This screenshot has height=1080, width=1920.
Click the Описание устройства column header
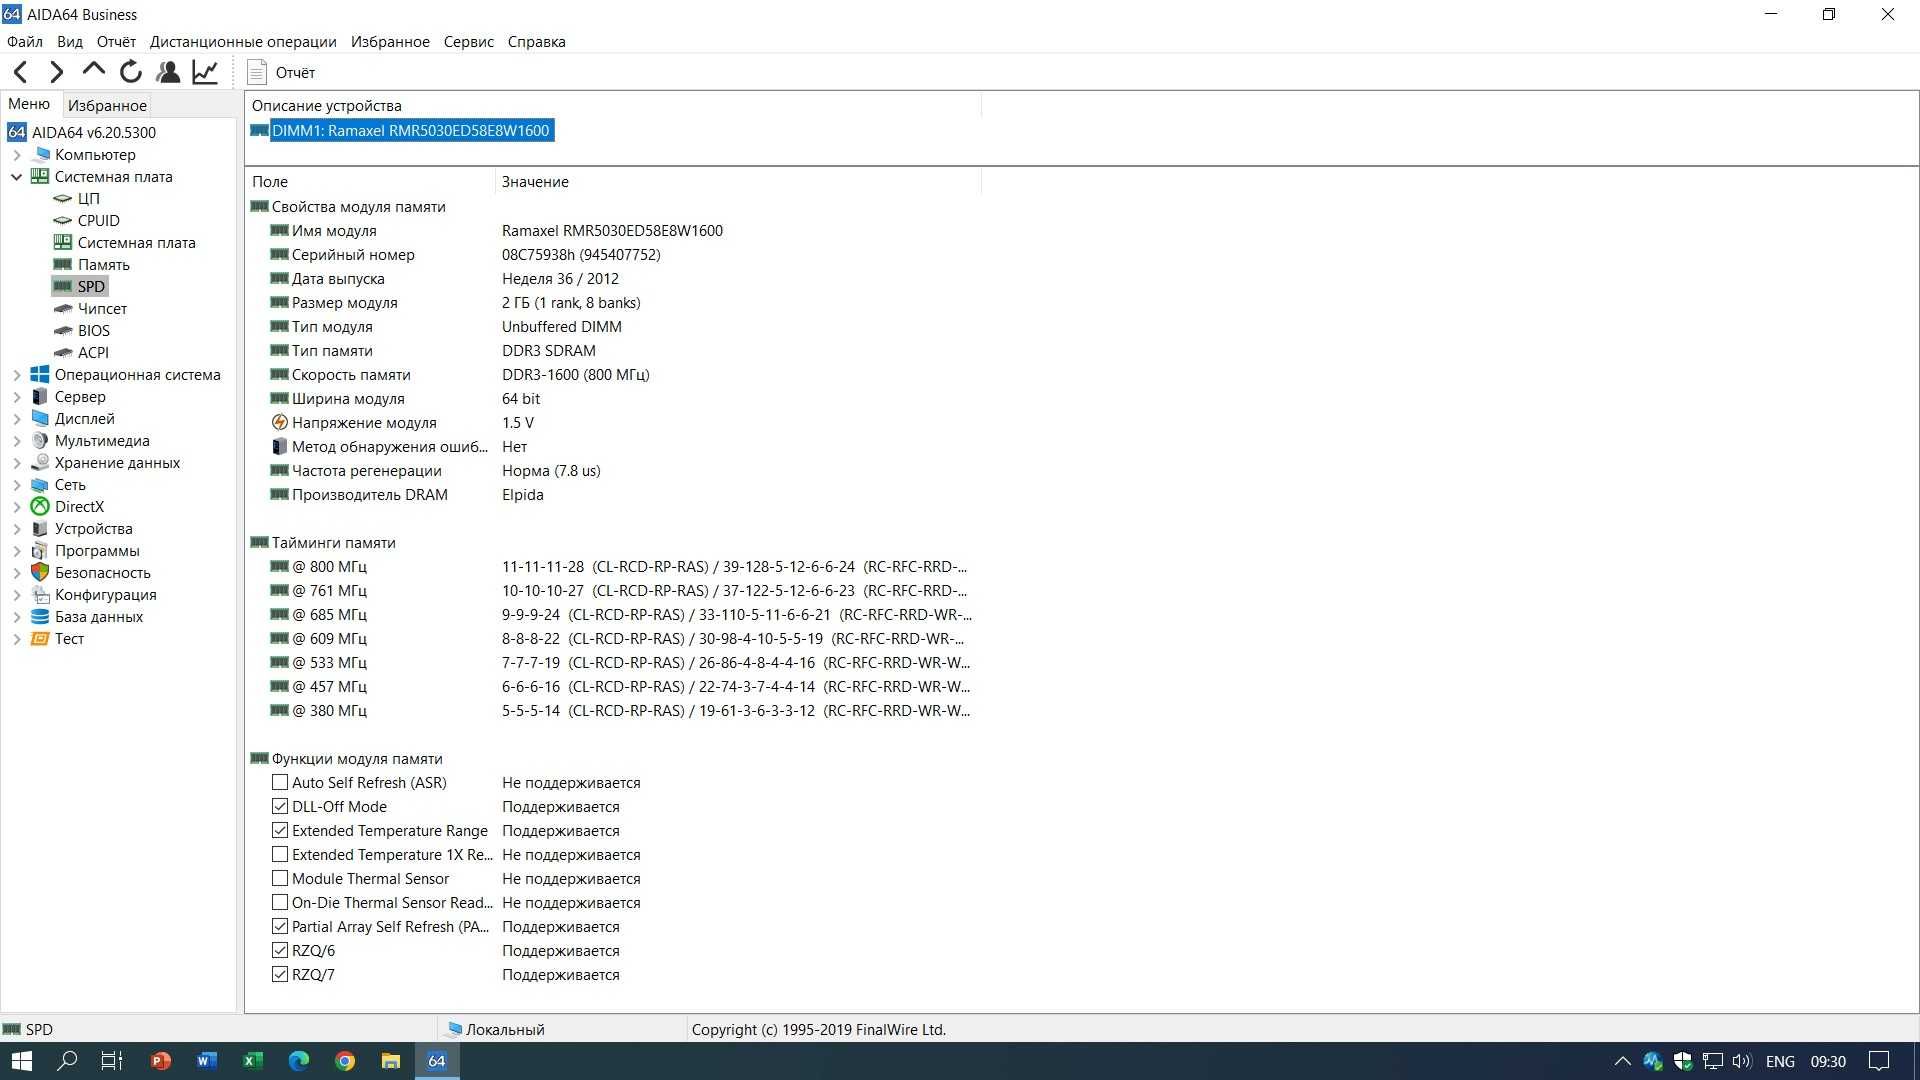click(x=613, y=106)
